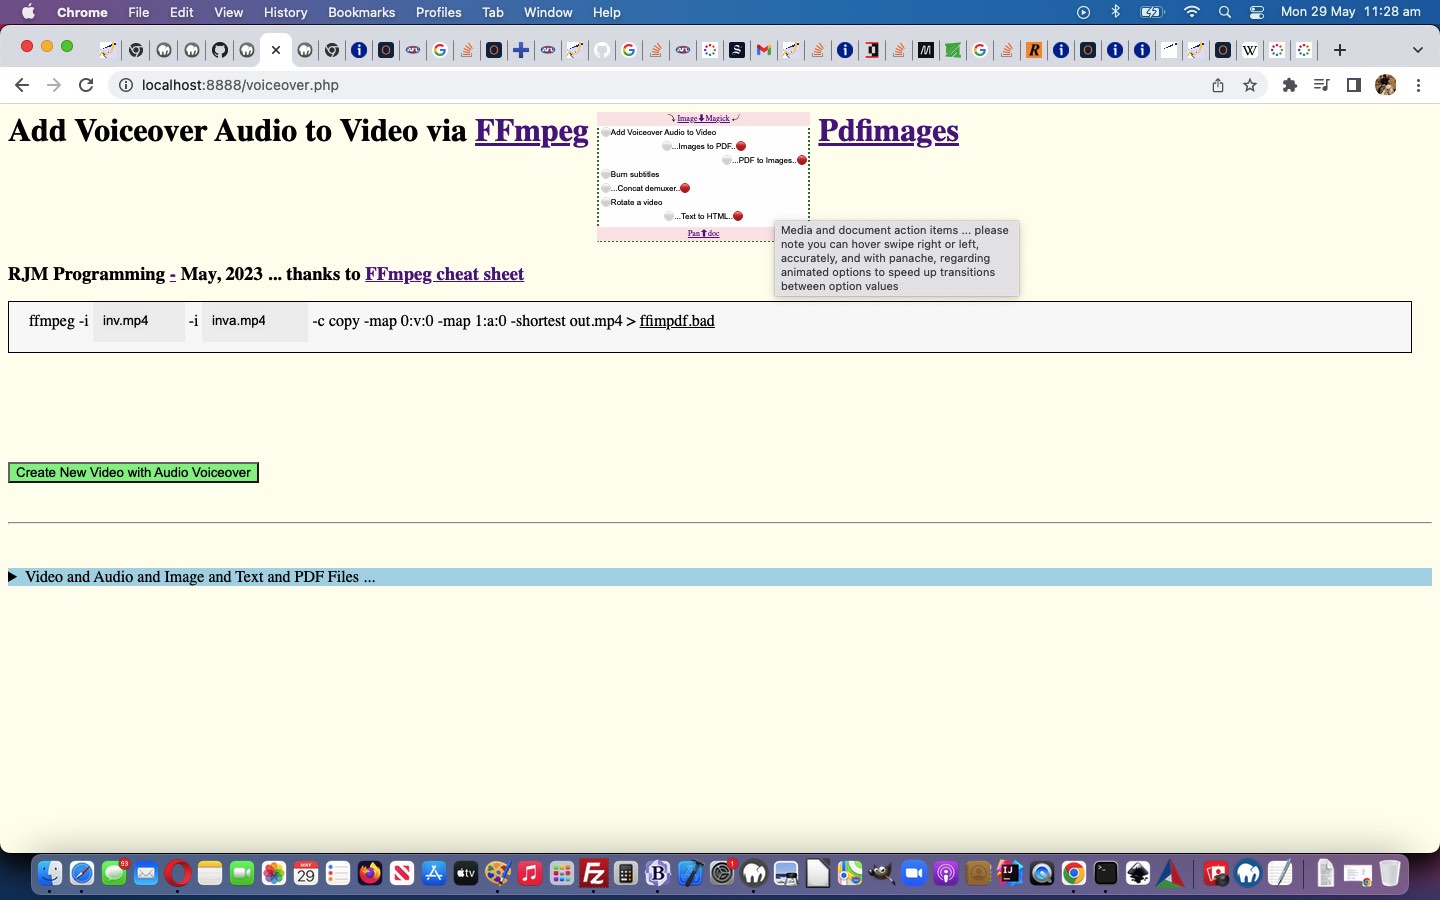Click the red dot after Images to PDF
Image resolution: width=1440 pixels, height=900 pixels.
741,146
